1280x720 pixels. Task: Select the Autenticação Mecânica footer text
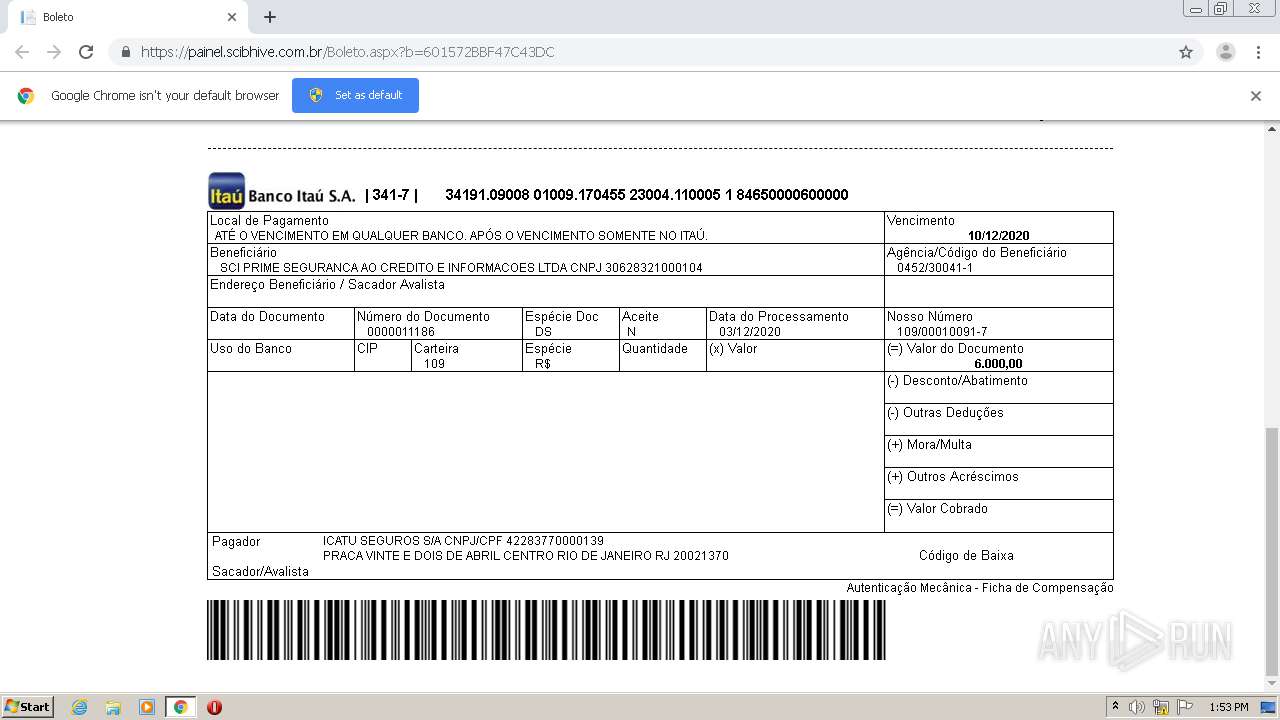pos(980,588)
